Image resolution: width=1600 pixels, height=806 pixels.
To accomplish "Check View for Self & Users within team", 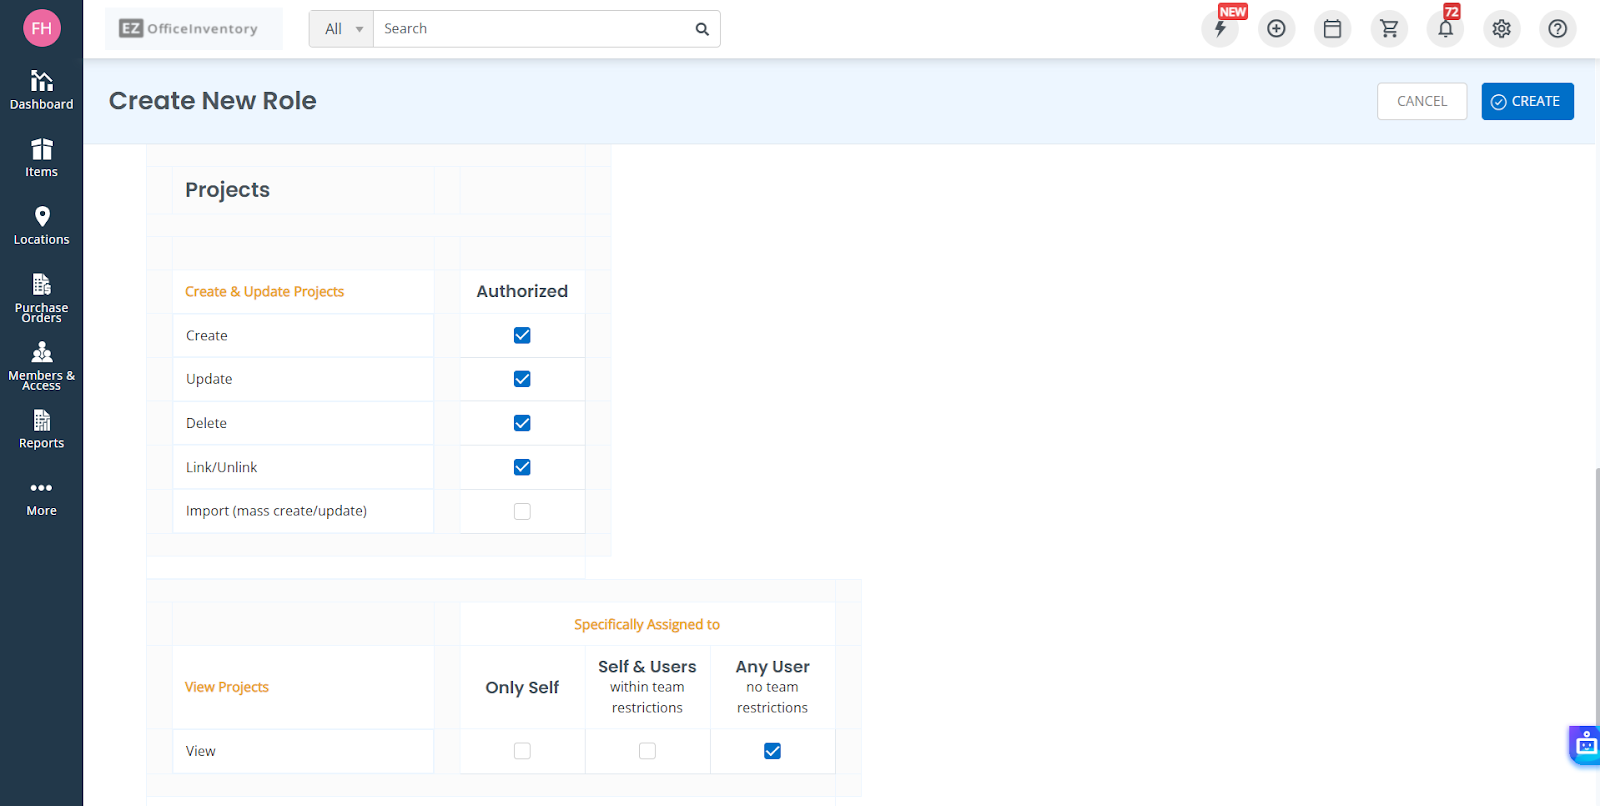I will 647,751.
